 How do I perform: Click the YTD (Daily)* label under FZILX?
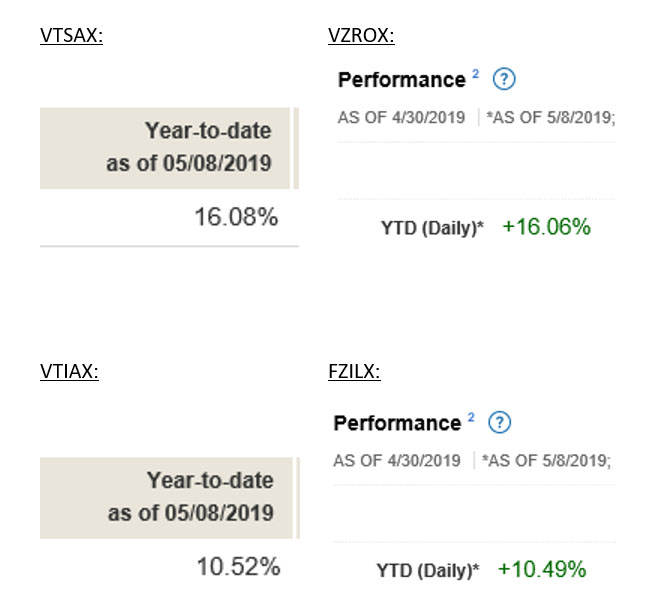click(x=428, y=571)
